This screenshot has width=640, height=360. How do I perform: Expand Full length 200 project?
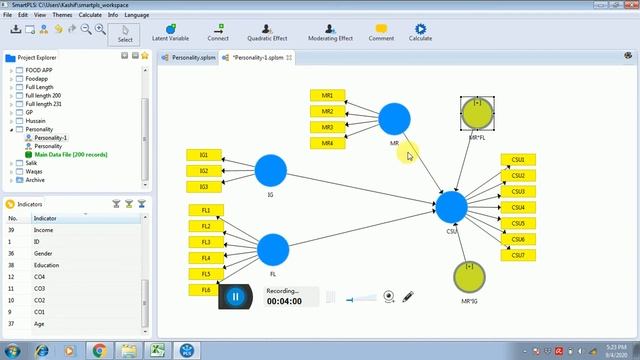coord(11,96)
